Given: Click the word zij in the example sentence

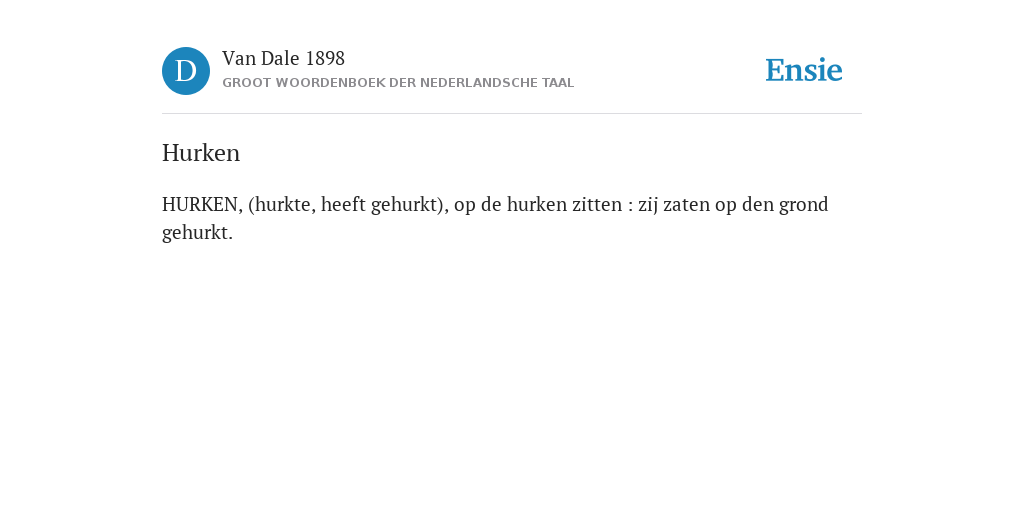Looking at the screenshot, I should 648,205.
